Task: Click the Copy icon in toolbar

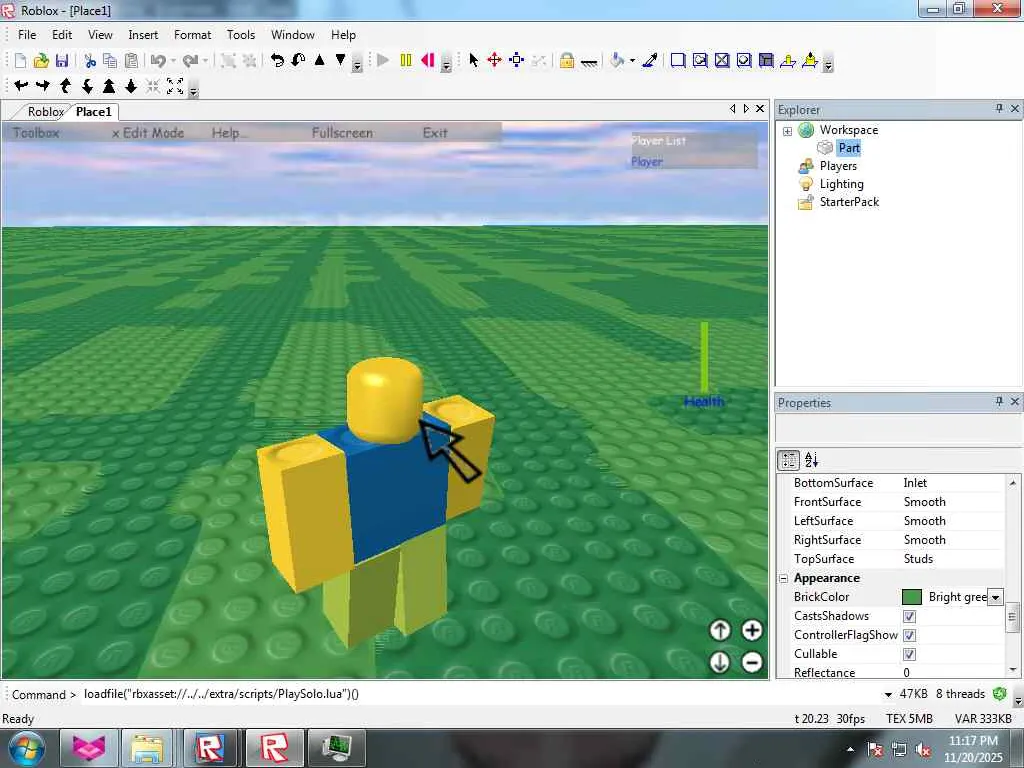Action: tap(110, 61)
